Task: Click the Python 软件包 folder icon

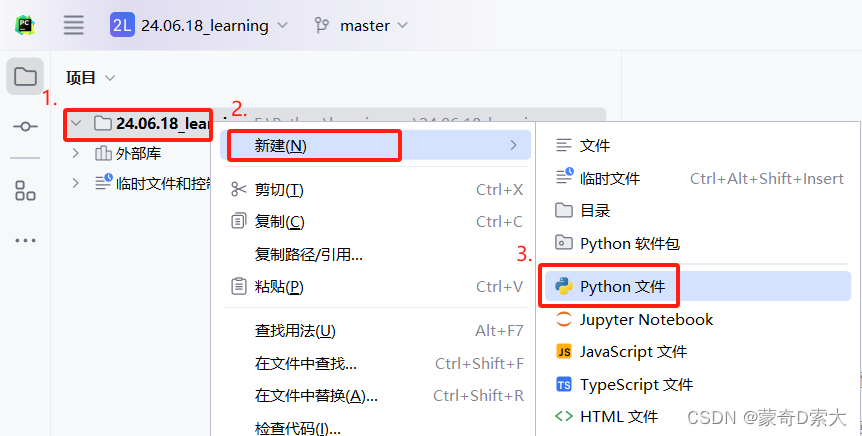Action: pos(564,242)
